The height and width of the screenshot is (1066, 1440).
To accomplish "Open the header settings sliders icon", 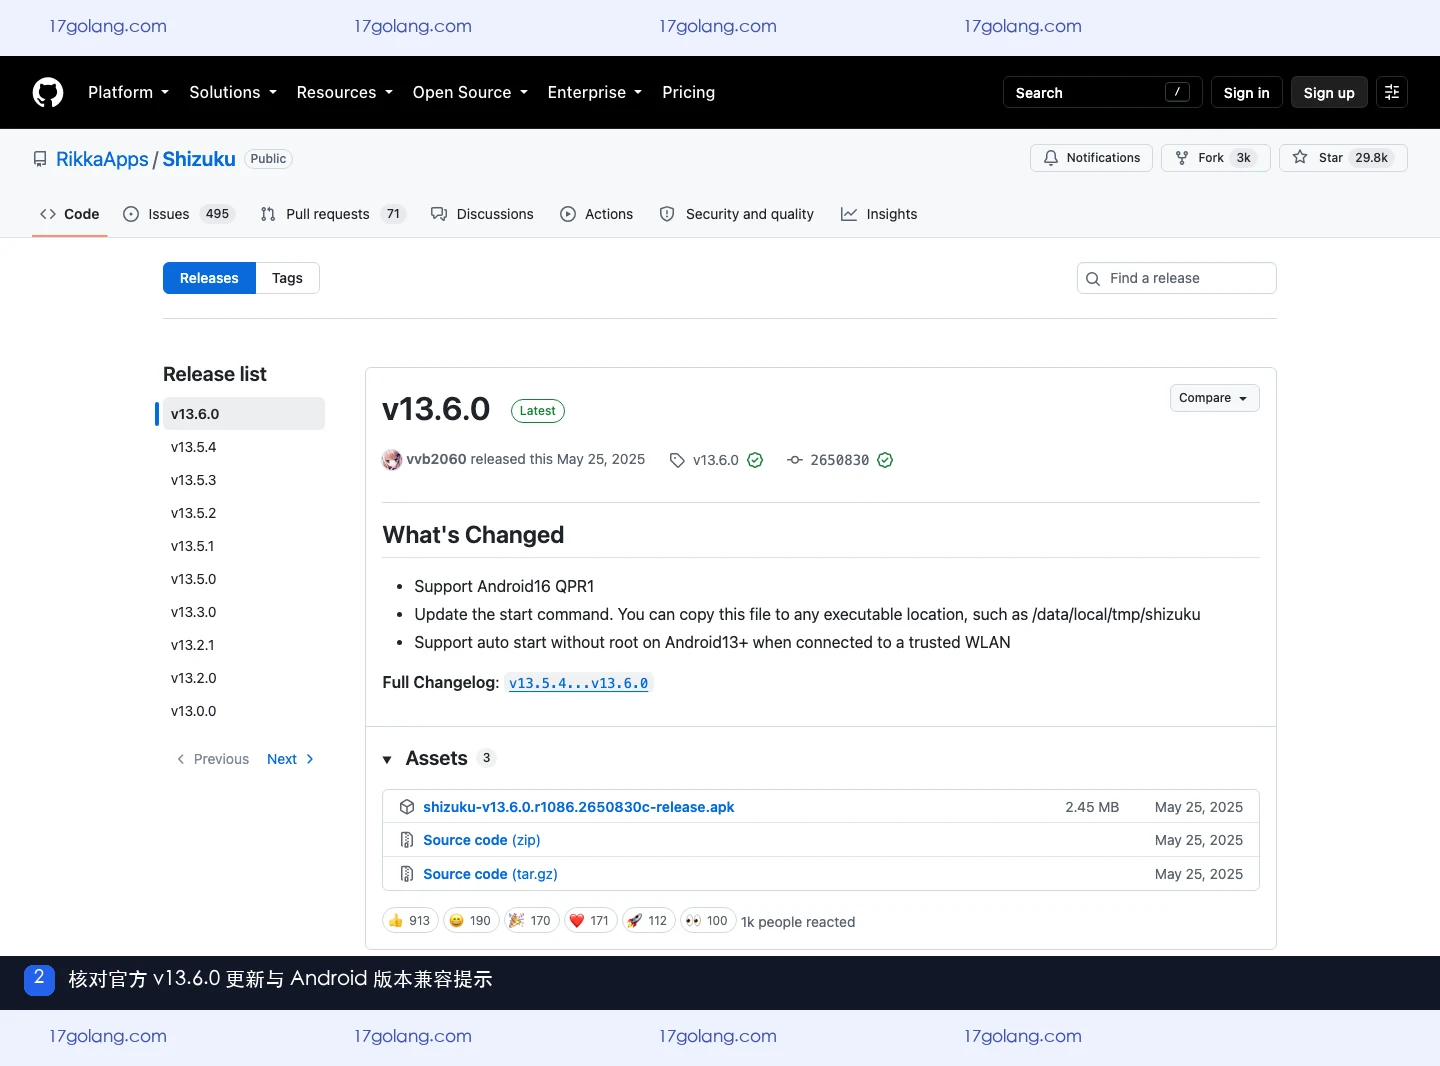I will click(x=1392, y=92).
